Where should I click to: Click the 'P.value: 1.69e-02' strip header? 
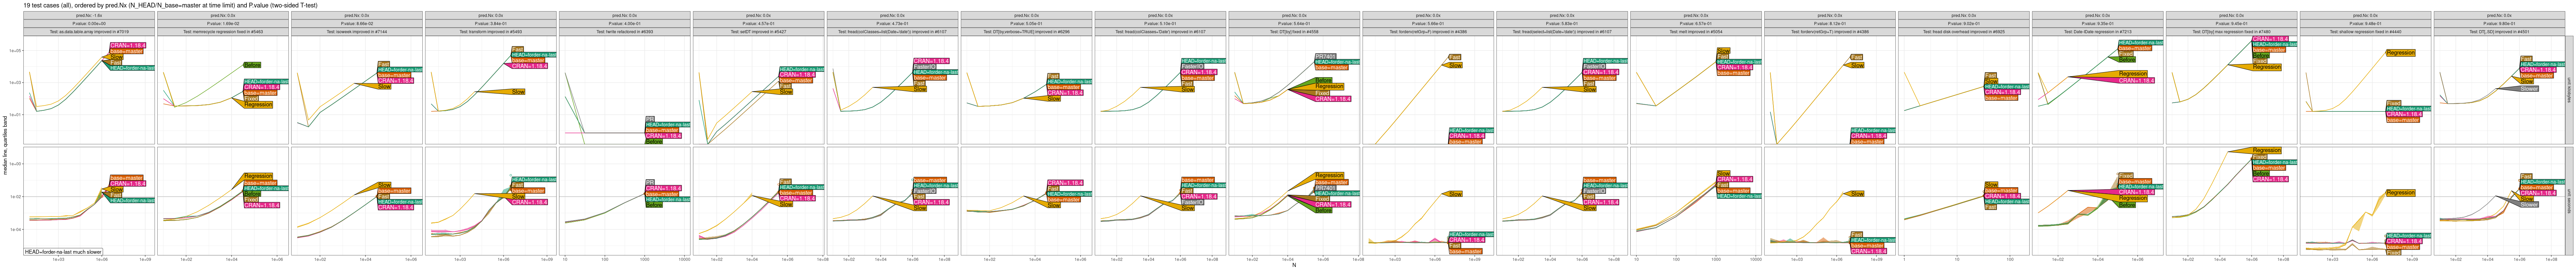click(x=223, y=24)
